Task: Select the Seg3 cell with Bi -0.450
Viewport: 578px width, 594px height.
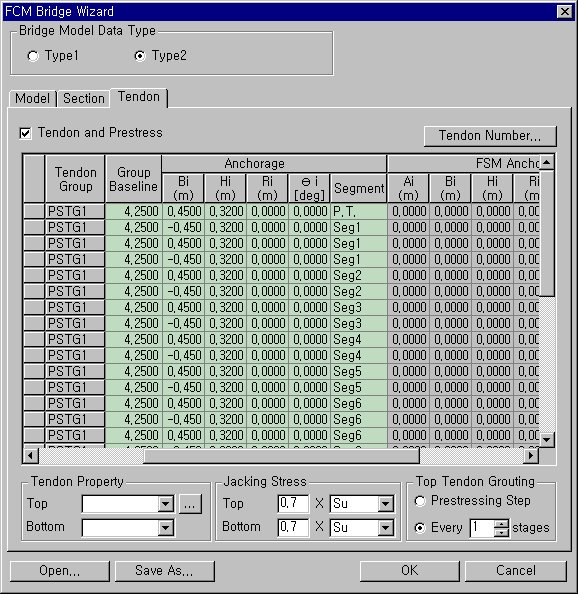Action: click(x=359, y=324)
